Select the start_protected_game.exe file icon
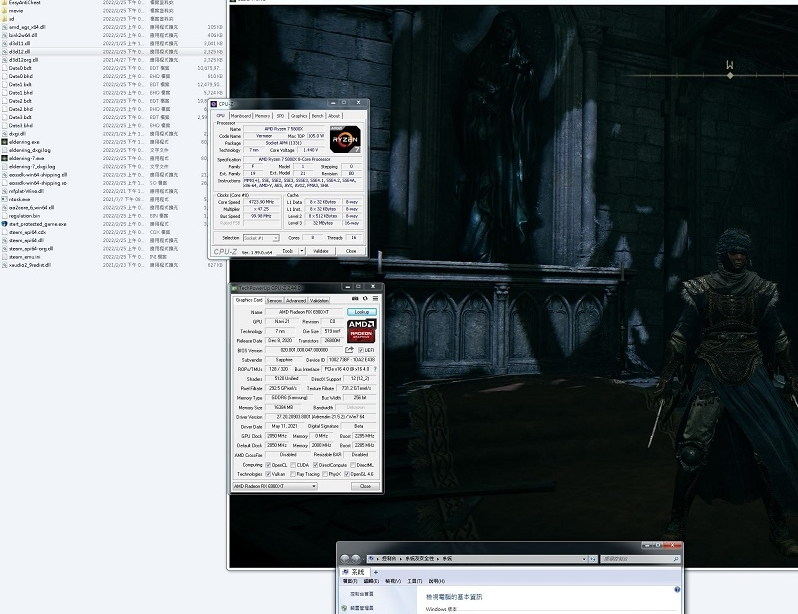This screenshot has height=614, width=798. point(4,224)
